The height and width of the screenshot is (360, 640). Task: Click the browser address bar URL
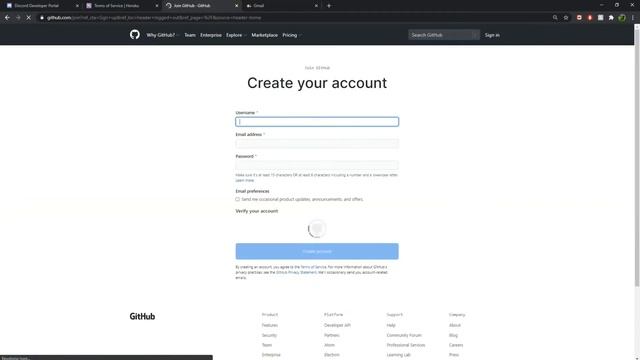point(155,18)
